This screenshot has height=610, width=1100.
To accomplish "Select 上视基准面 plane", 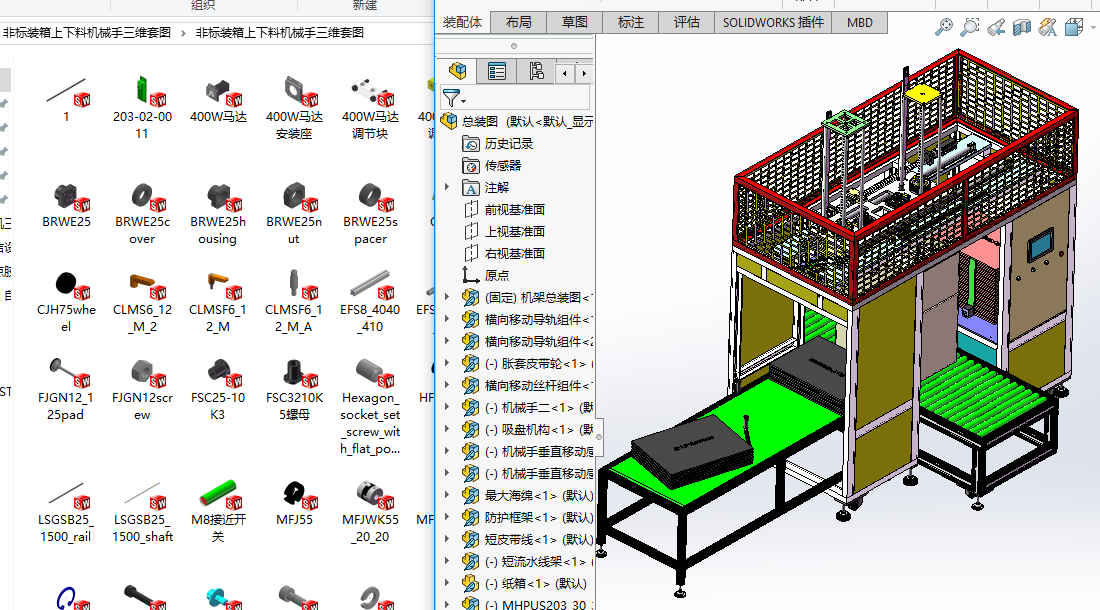I will point(504,231).
